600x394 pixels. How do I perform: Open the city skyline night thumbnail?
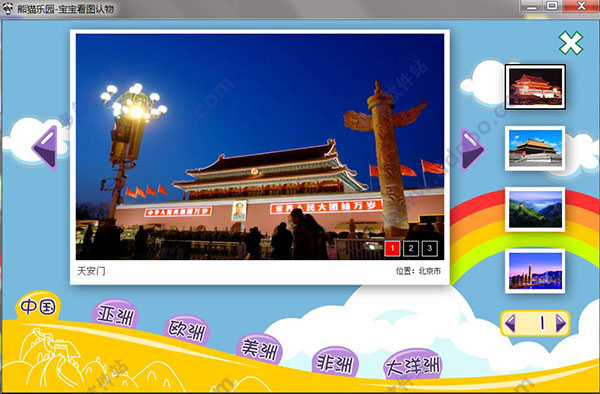(x=535, y=271)
